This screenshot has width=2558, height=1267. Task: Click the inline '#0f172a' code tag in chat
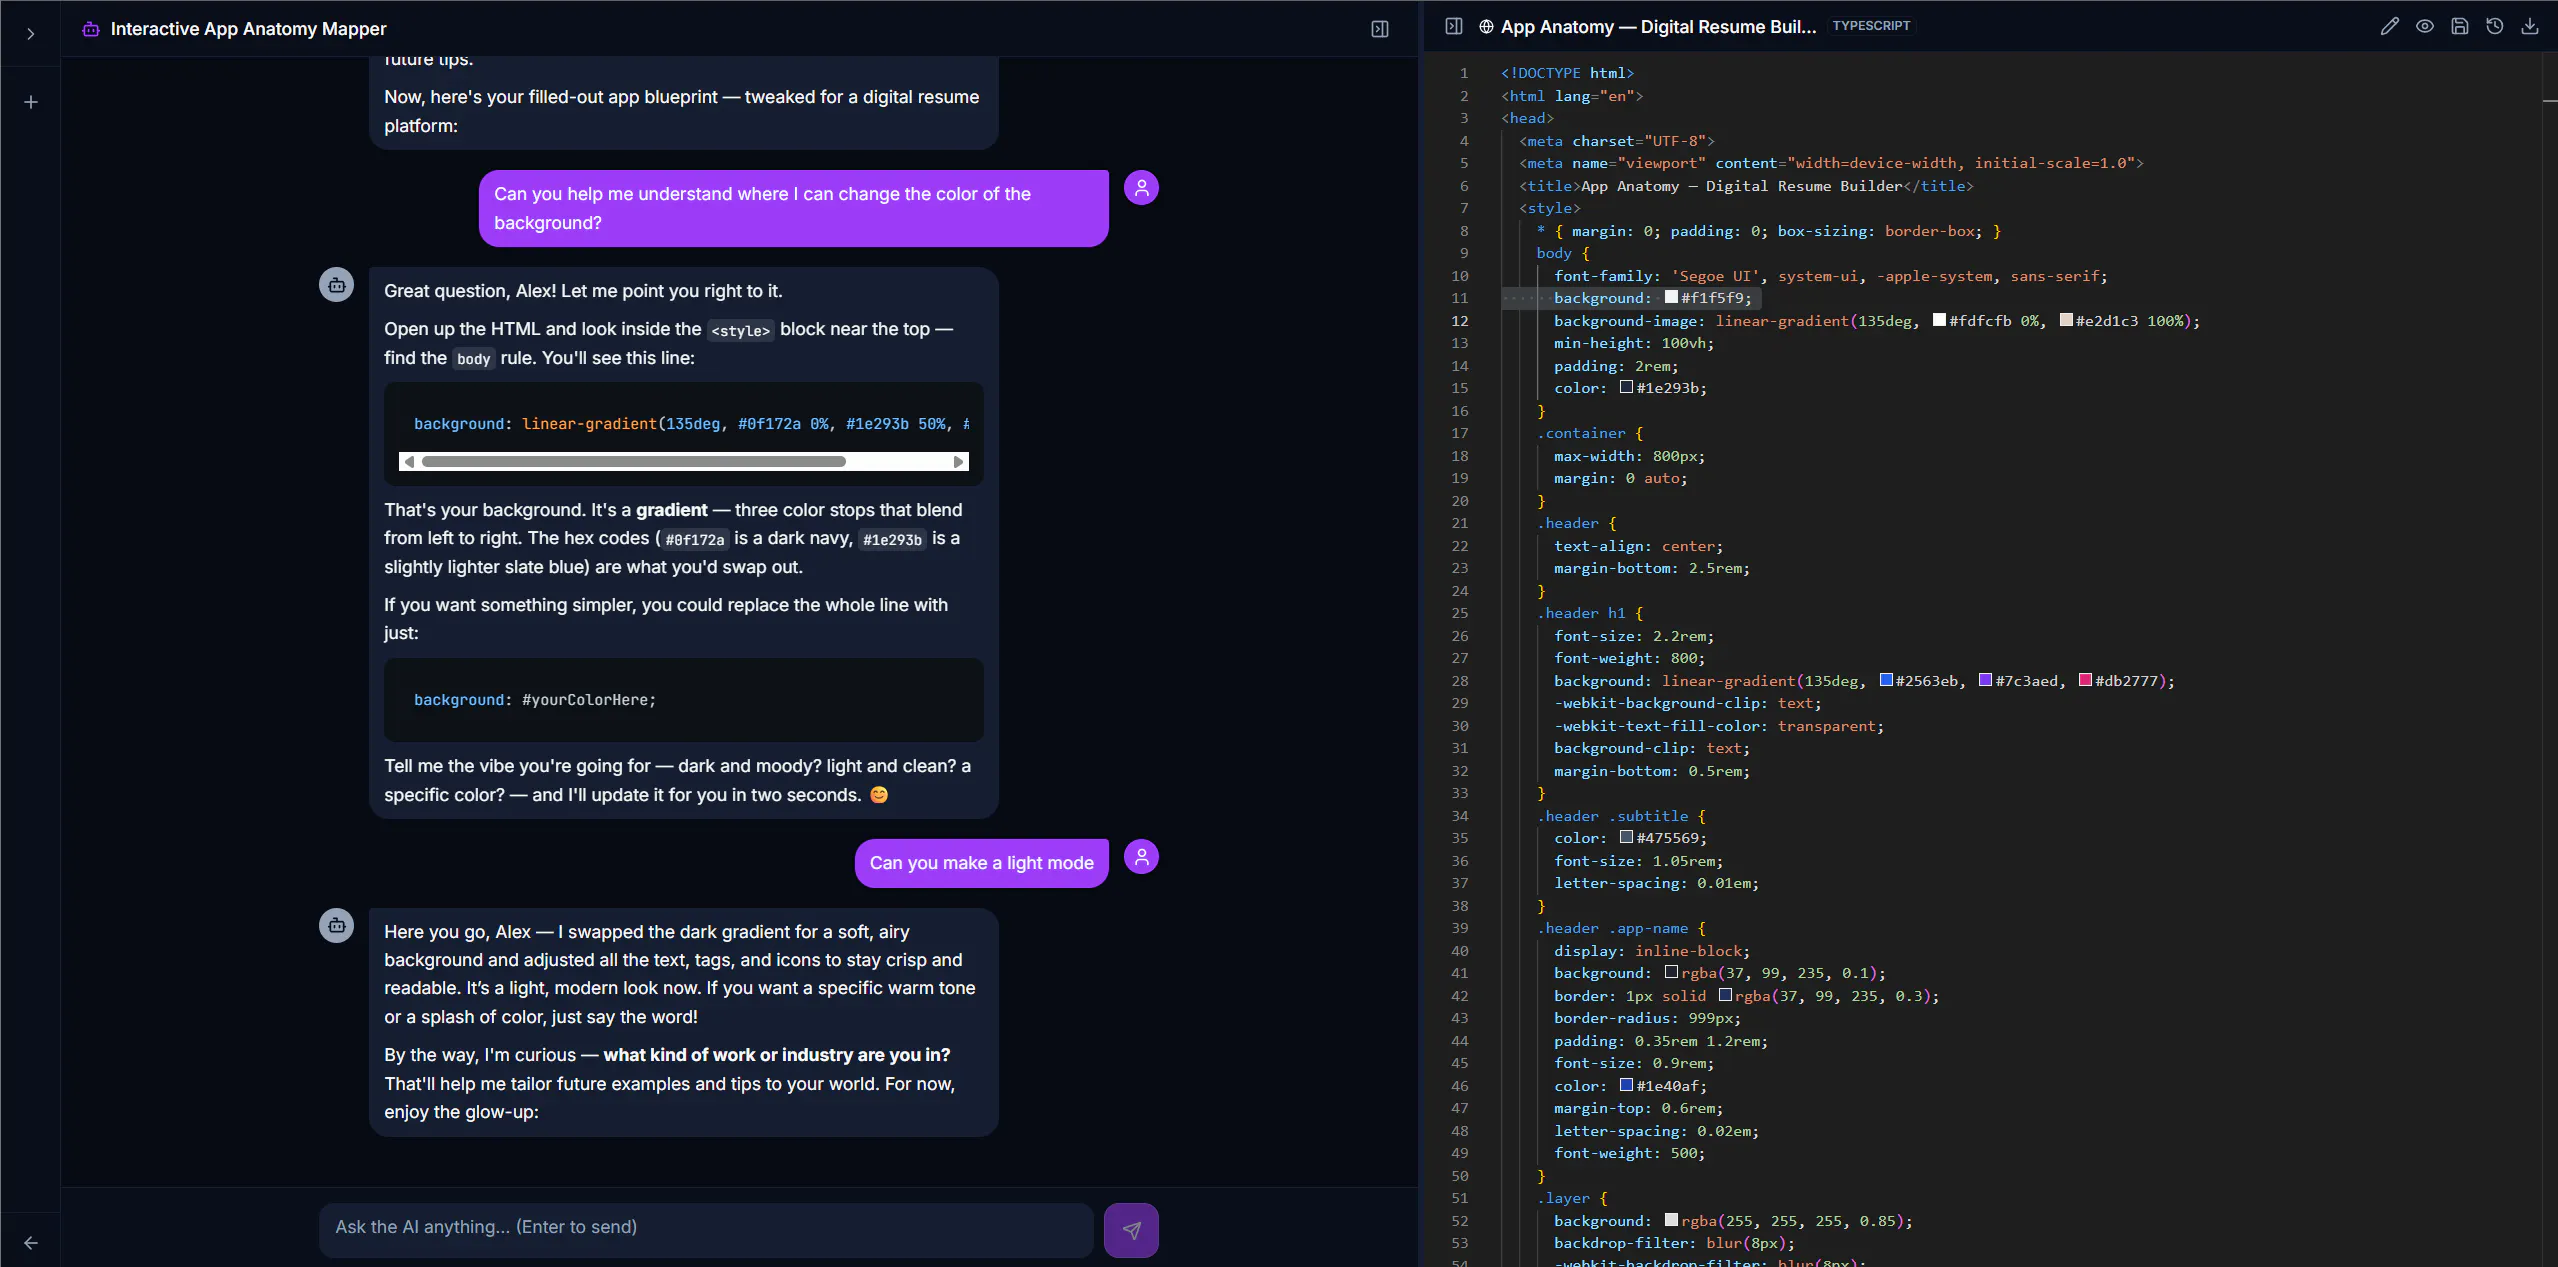pyautogui.click(x=694, y=540)
